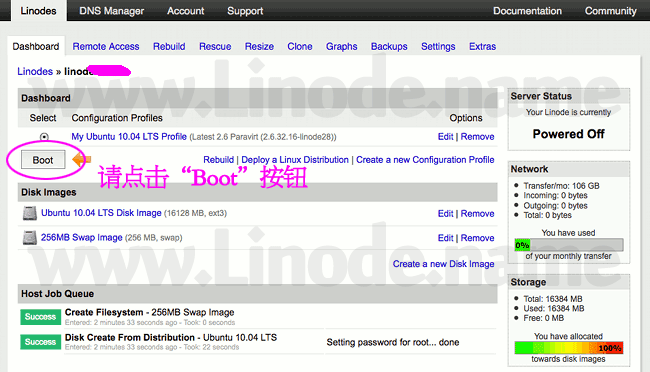Click the orange arrow next to Boot

(81, 159)
